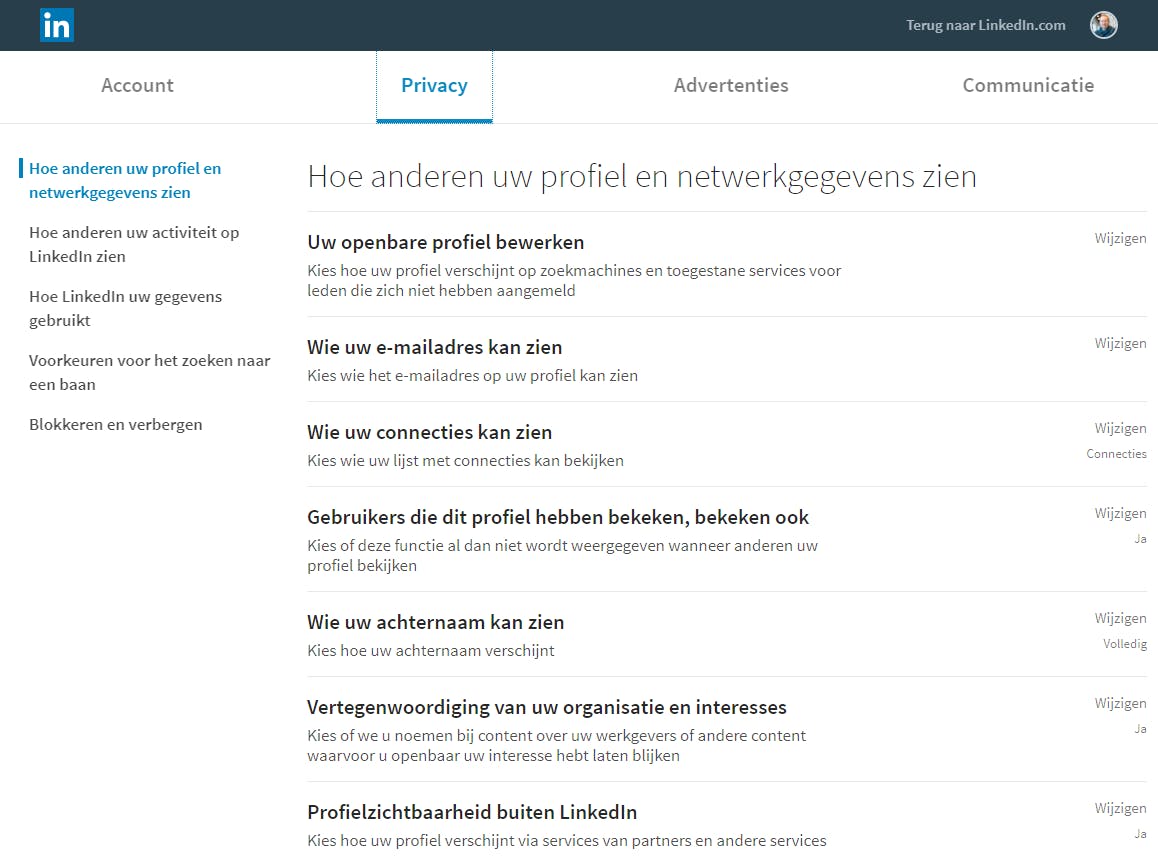Image resolution: width=1158 pixels, height=859 pixels.
Task: Open Voorkeuren voor het zoeken naar een baan
Action: (x=149, y=372)
